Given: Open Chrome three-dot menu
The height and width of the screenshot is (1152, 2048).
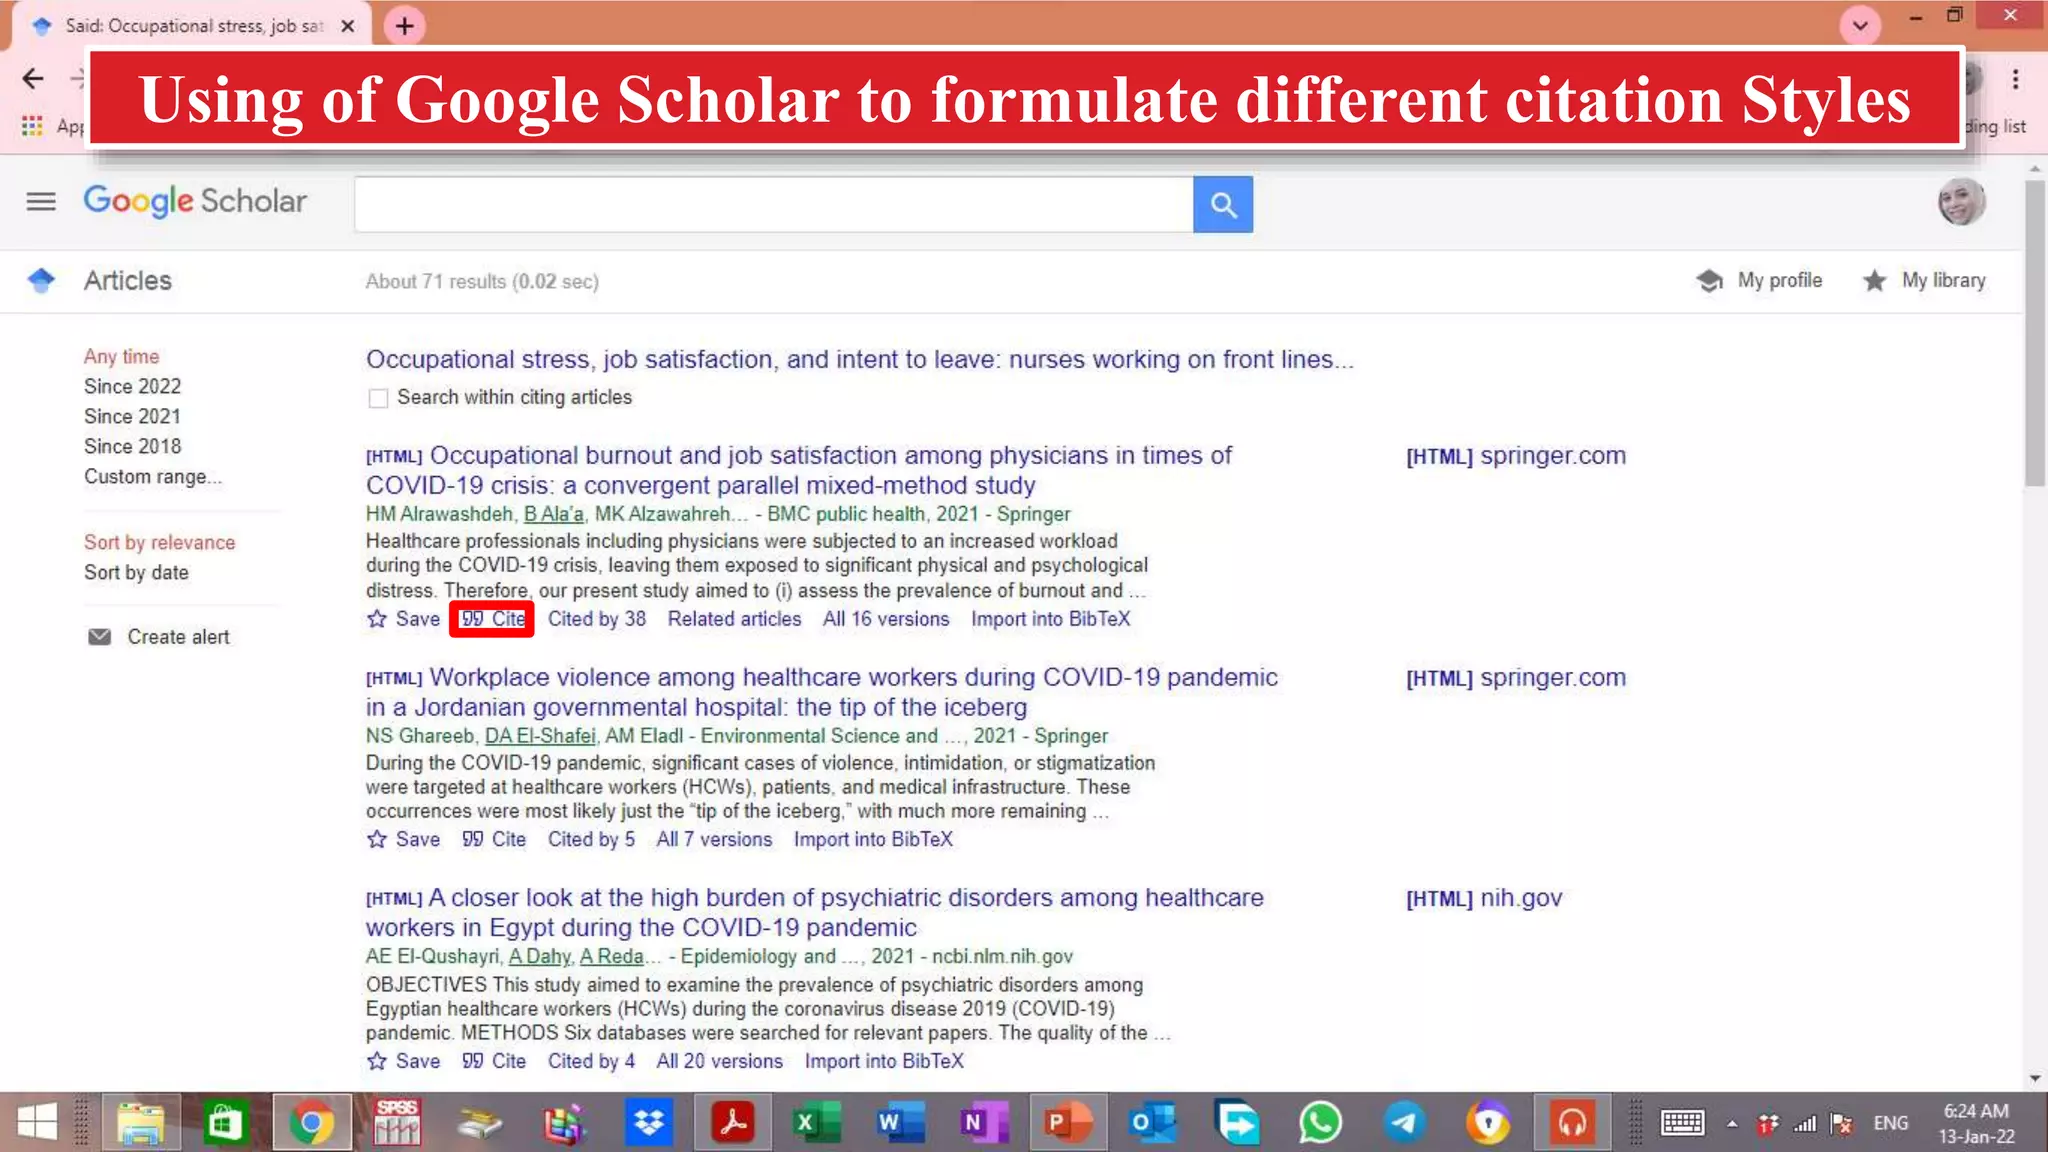Looking at the screenshot, I should coord(2015,79).
